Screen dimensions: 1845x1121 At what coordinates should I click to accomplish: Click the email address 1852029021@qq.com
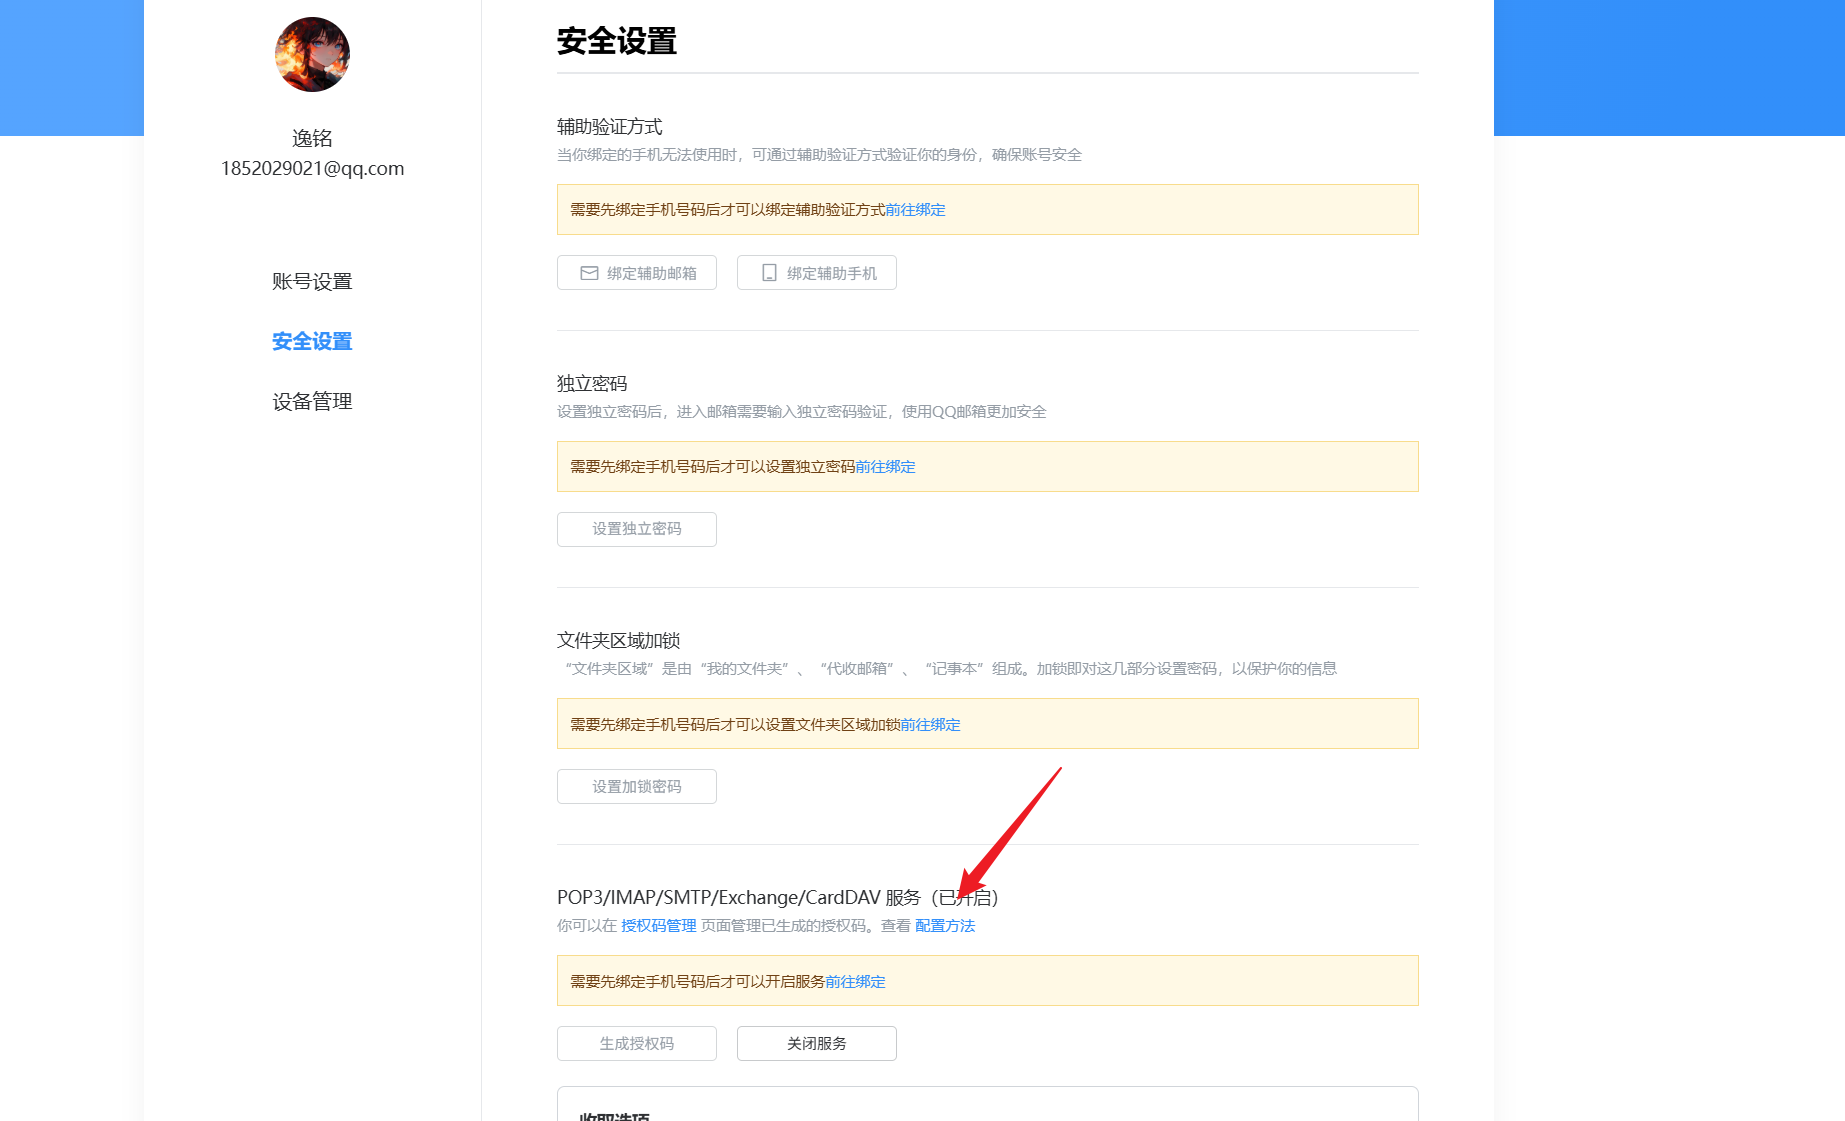tap(312, 168)
